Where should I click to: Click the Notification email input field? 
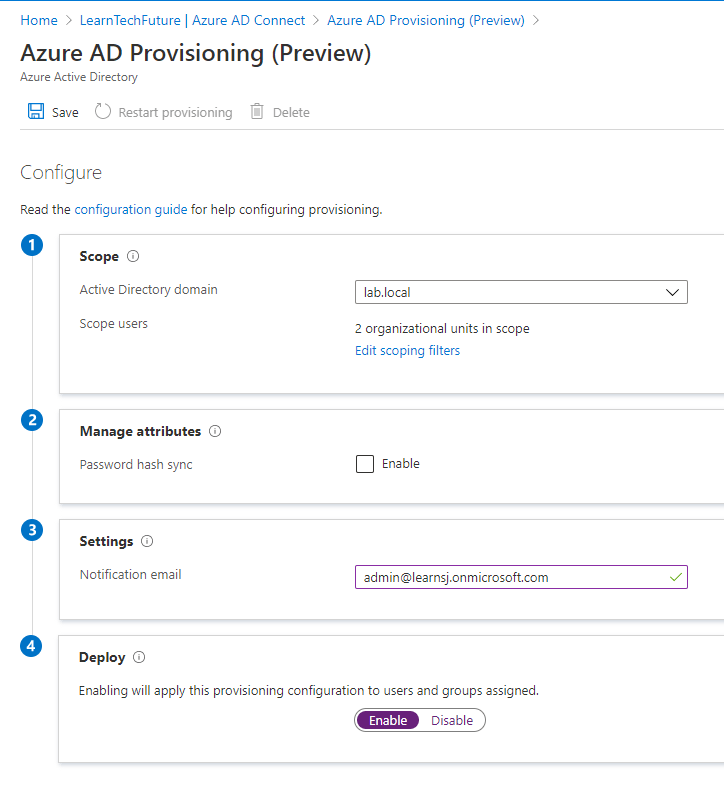(510, 577)
